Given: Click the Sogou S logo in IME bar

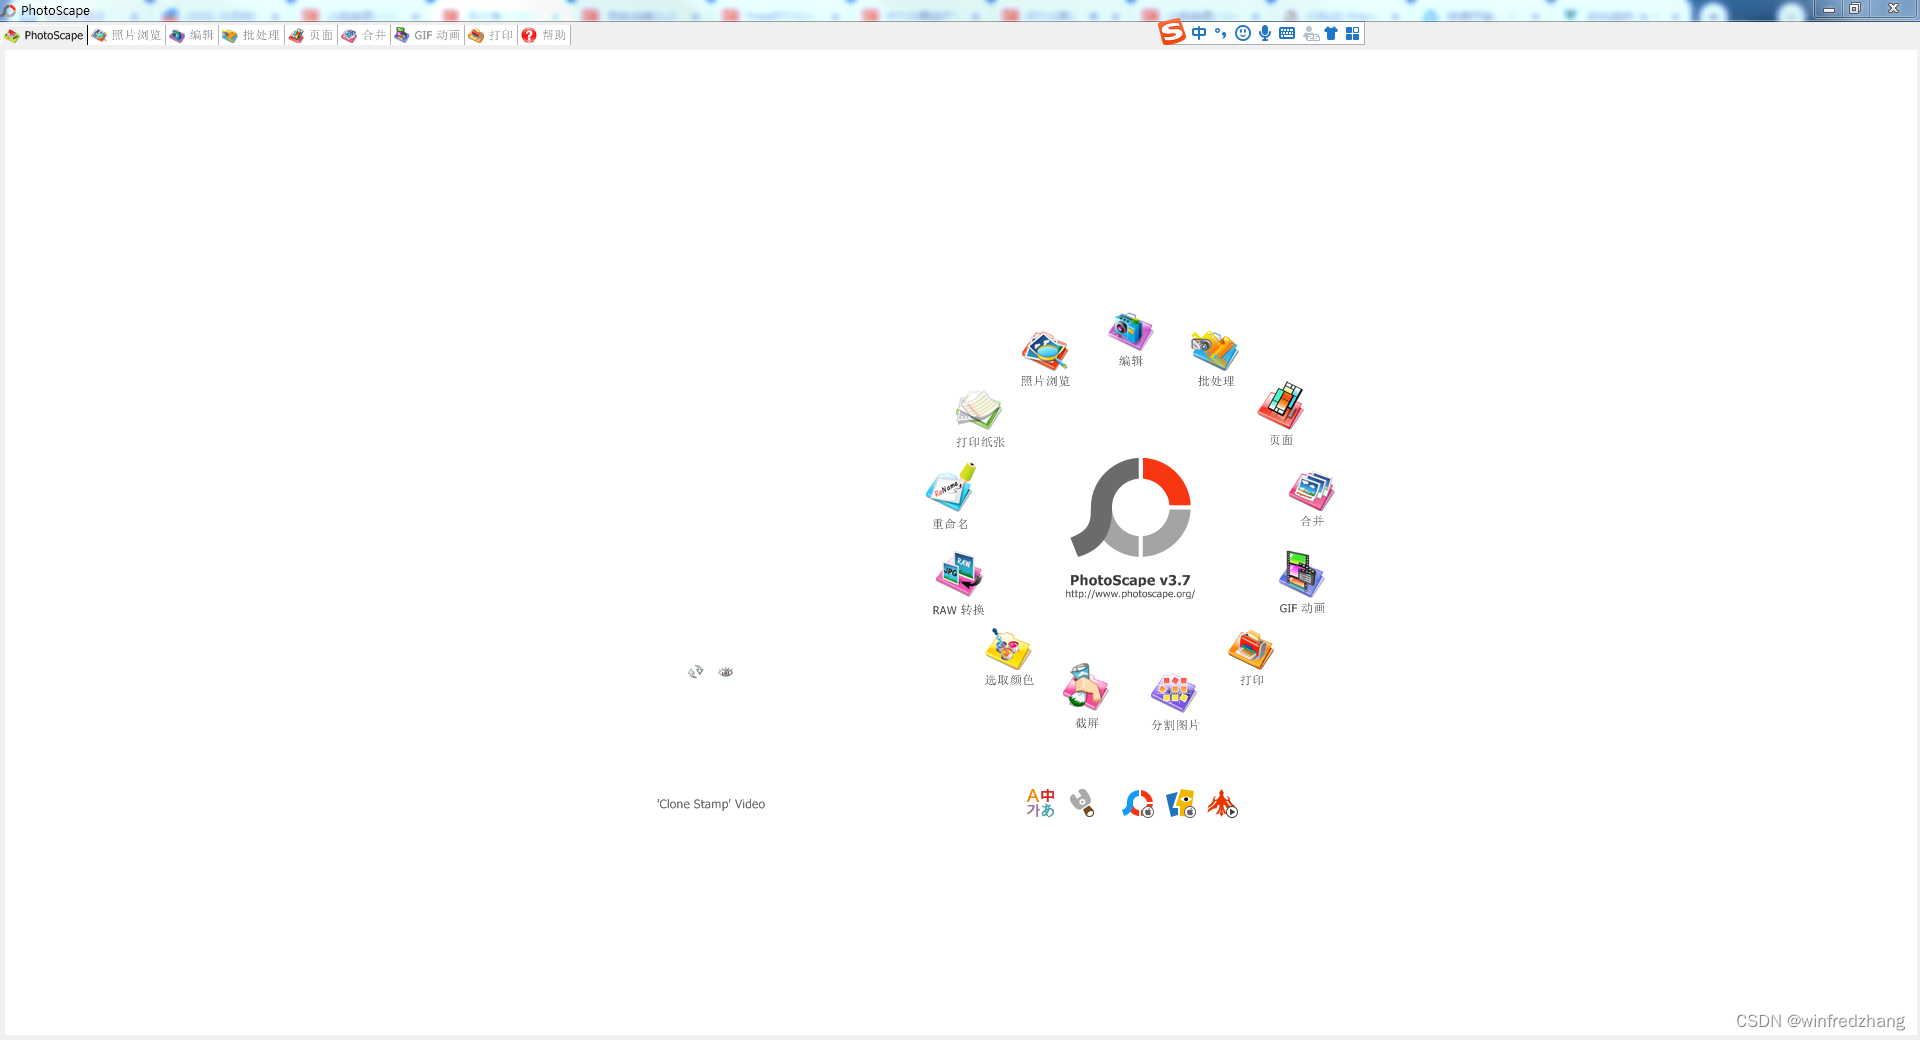Looking at the screenshot, I should click(1172, 33).
